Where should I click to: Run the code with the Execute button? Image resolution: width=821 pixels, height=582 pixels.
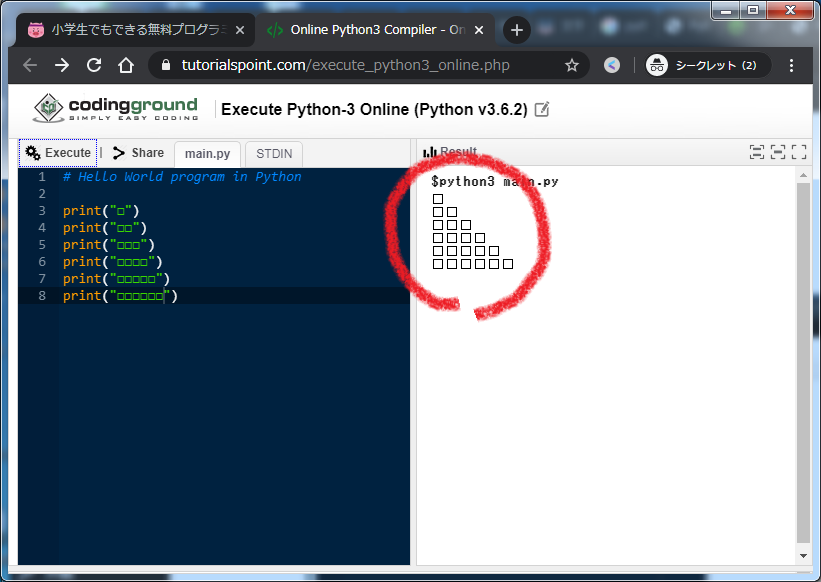[58, 153]
